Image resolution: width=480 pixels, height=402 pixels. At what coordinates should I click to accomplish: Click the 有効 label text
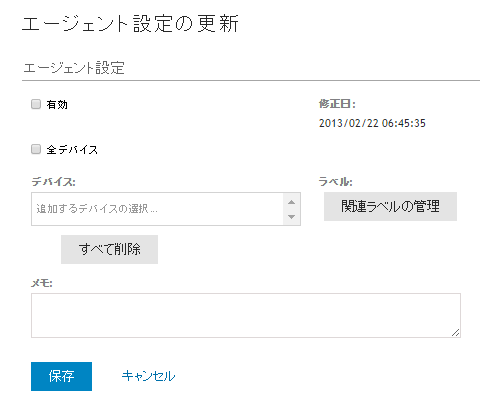[57, 105]
